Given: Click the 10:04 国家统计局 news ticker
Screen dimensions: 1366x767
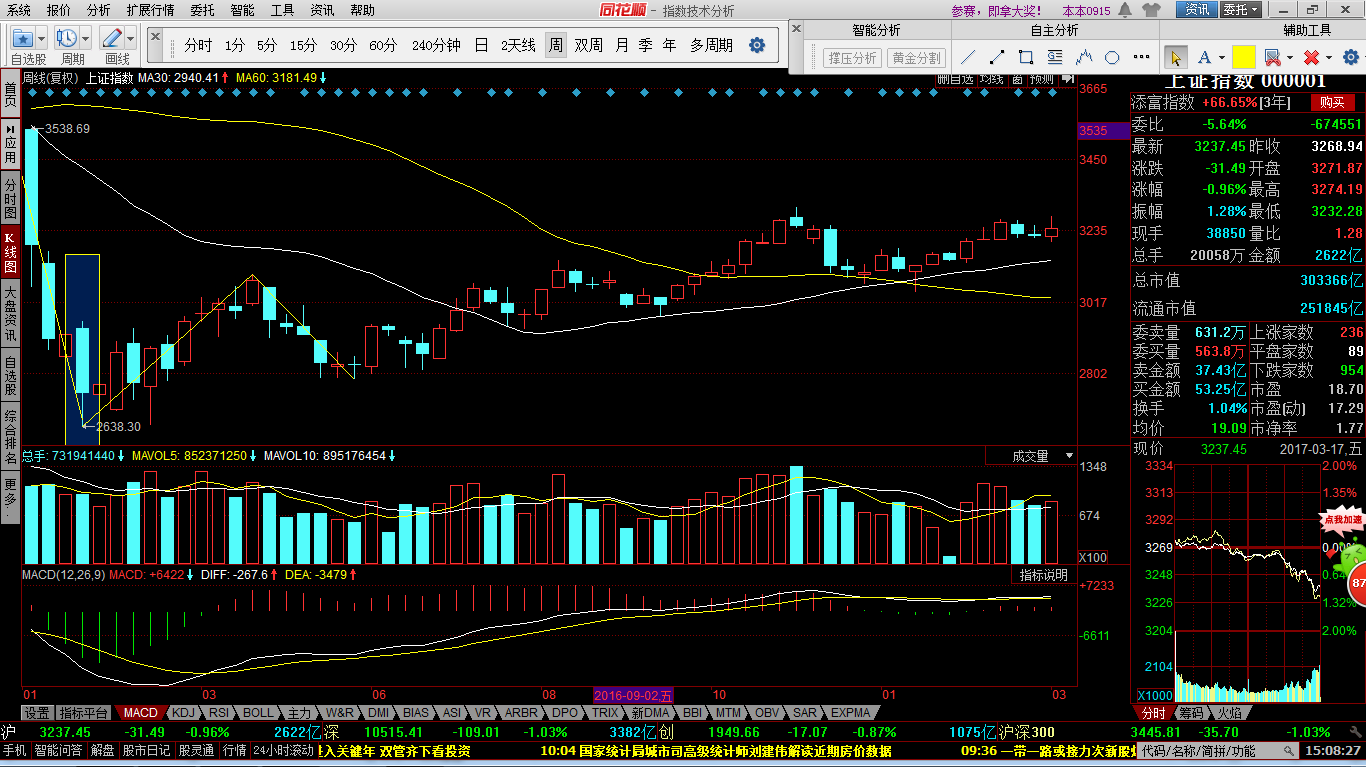Looking at the screenshot, I should click(716, 750).
